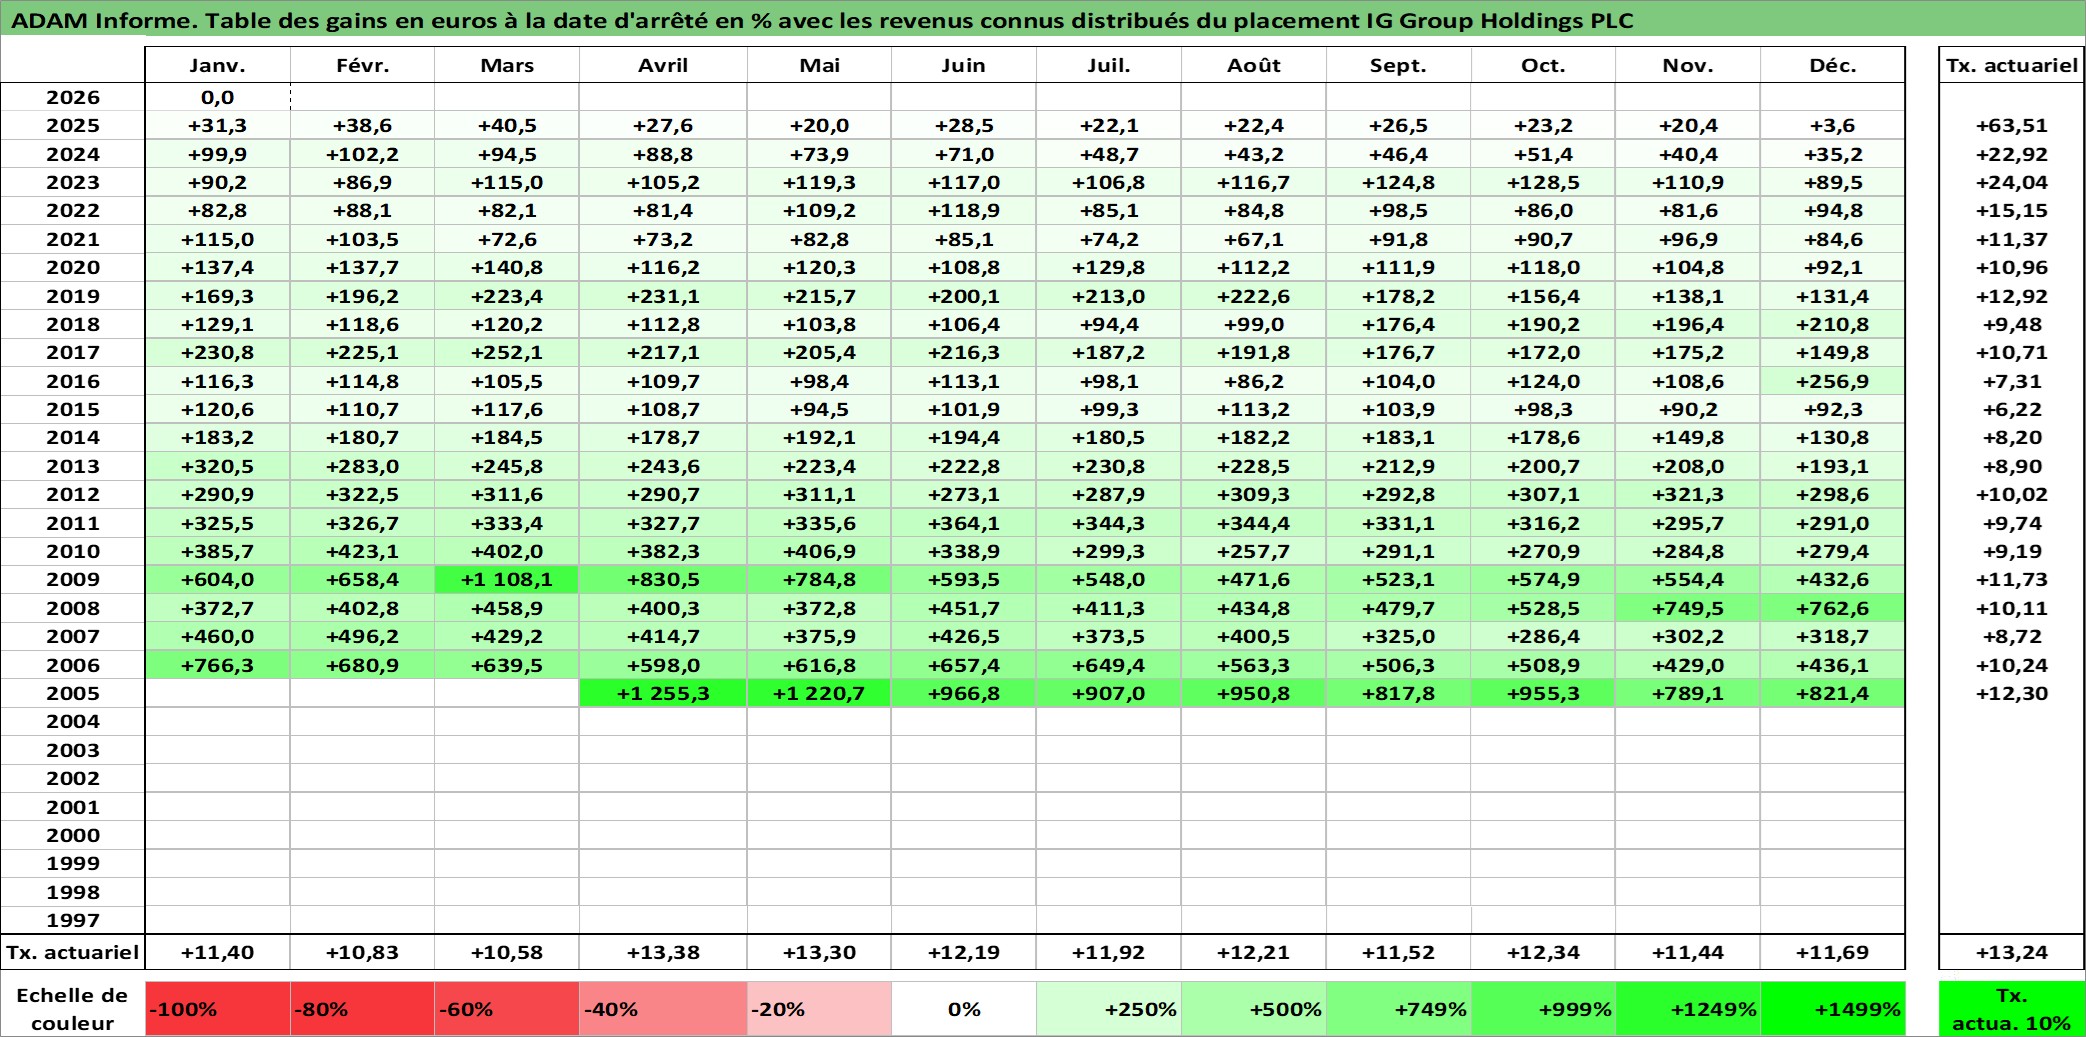The height and width of the screenshot is (1037, 2086).
Task: Pick the -60% legend color cell
Action: tap(507, 1009)
